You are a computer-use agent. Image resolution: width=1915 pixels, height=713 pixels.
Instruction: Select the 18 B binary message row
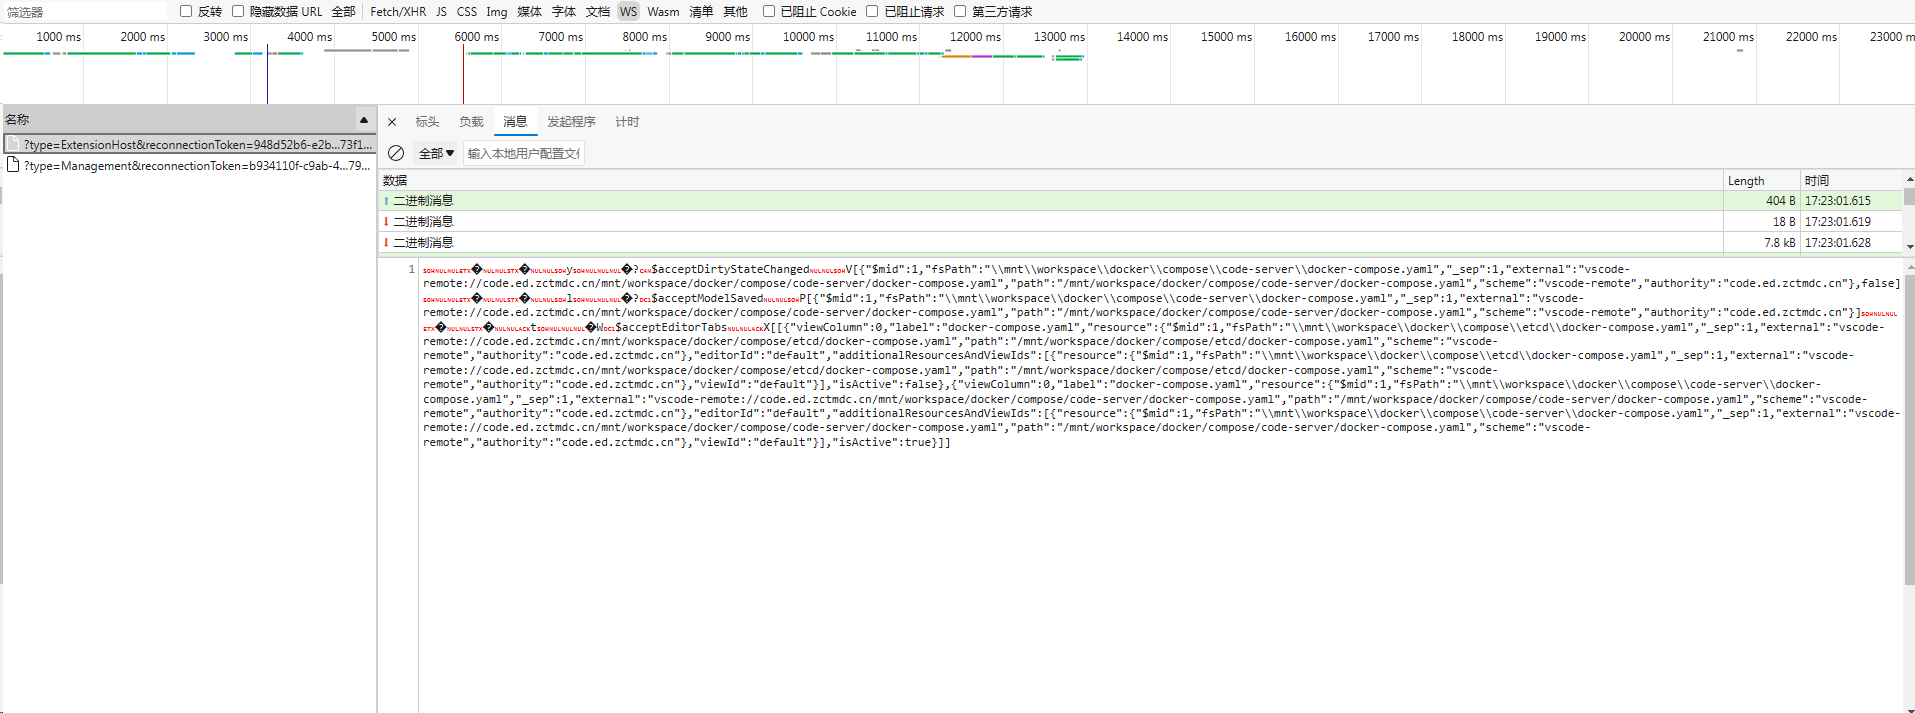pyautogui.click(x=1140, y=222)
